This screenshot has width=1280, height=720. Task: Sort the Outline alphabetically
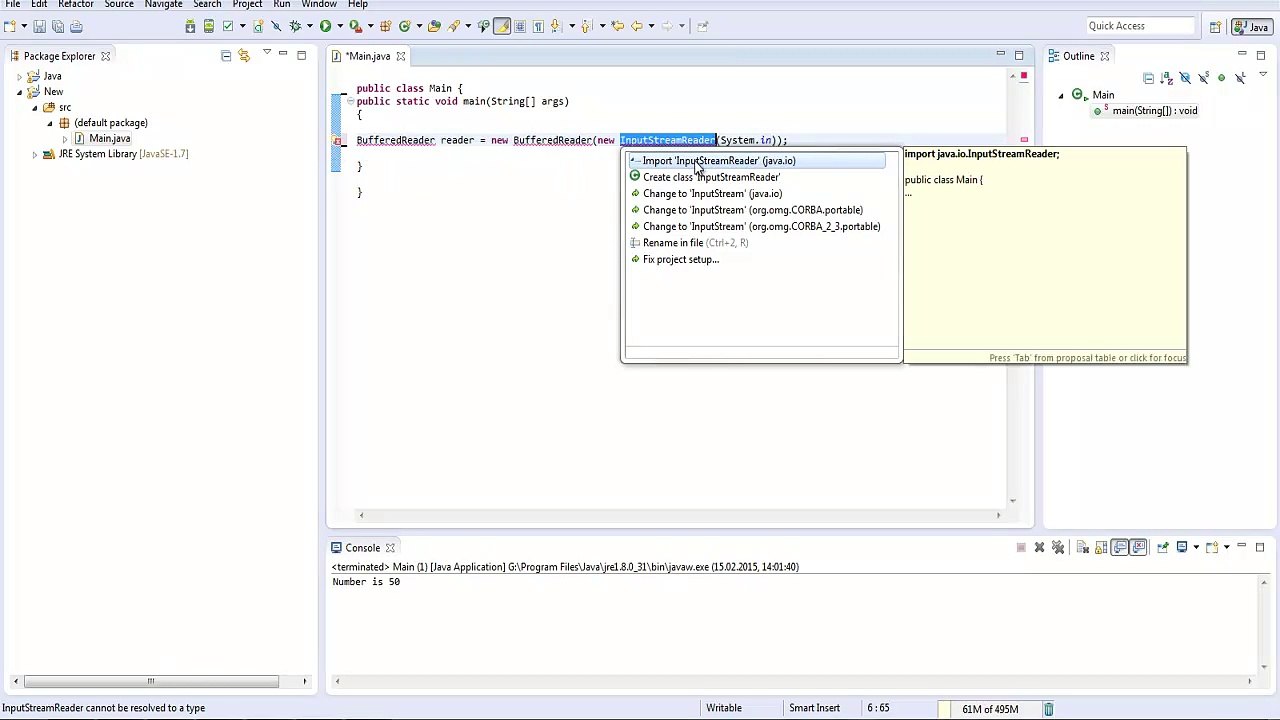(1166, 78)
